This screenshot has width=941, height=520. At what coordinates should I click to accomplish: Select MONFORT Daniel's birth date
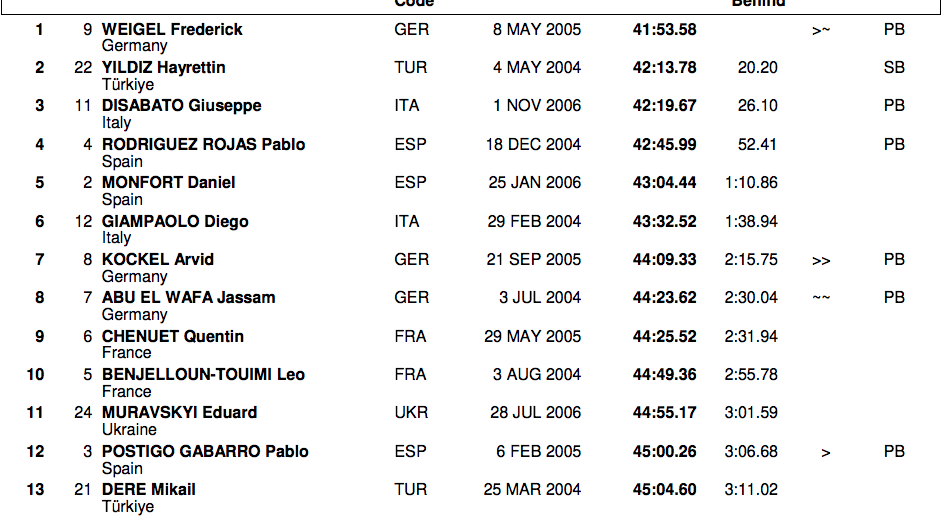click(x=531, y=183)
